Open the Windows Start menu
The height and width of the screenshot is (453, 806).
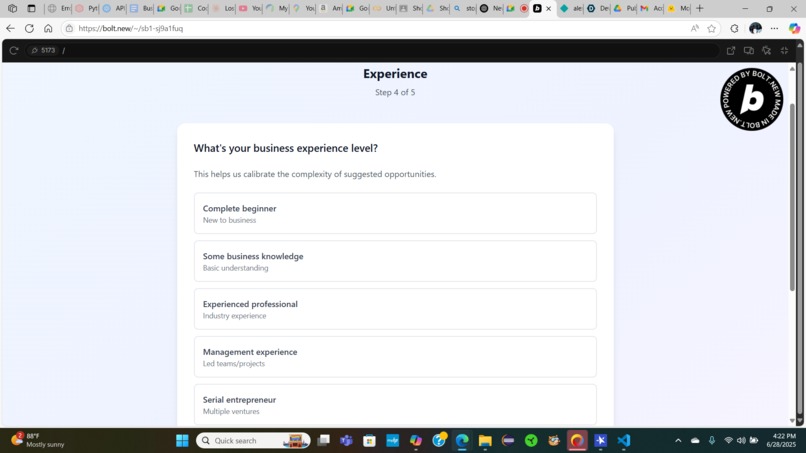point(182,441)
